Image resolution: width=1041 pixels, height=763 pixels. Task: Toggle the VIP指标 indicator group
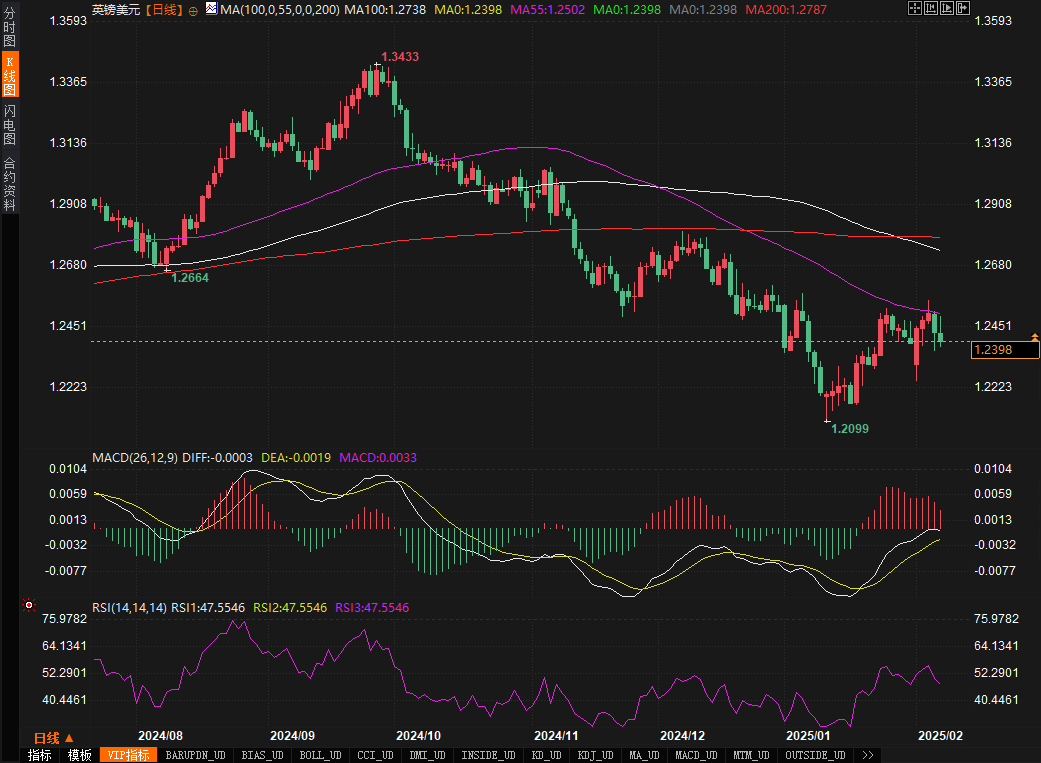(128, 755)
